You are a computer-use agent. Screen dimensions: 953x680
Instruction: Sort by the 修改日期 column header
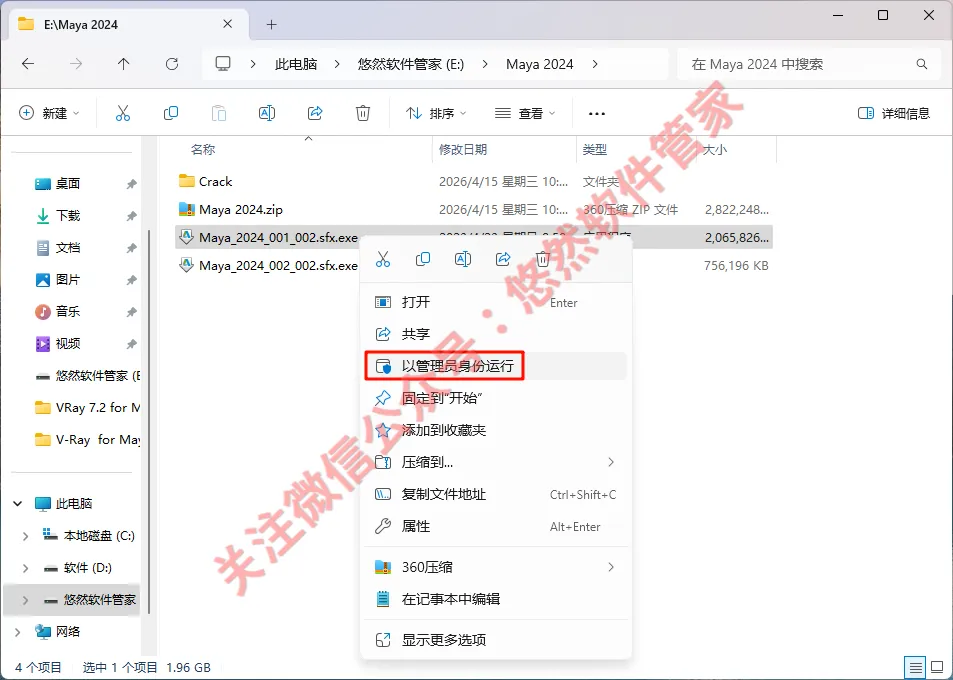click(463, 149)
